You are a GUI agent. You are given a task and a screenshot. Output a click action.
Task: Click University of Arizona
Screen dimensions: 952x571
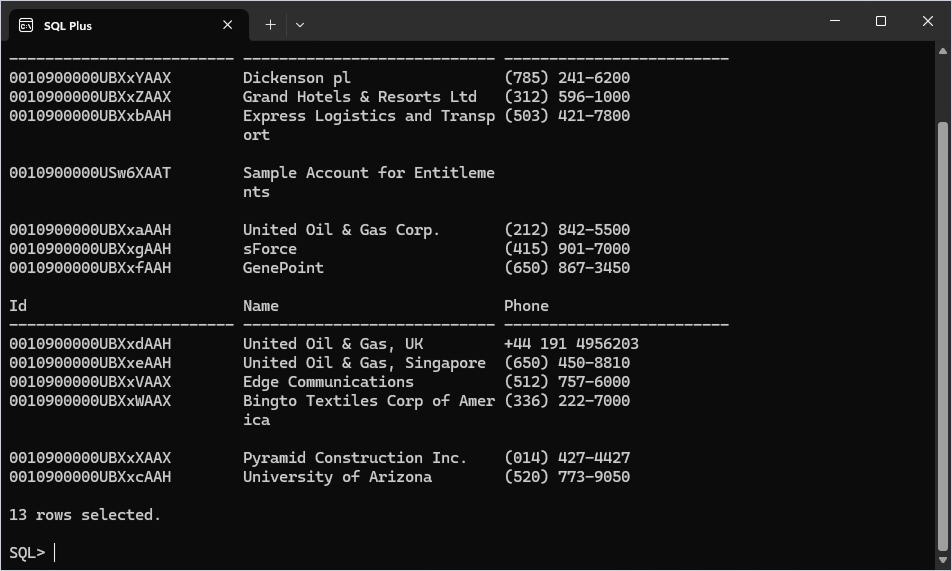tap(337, 476)
